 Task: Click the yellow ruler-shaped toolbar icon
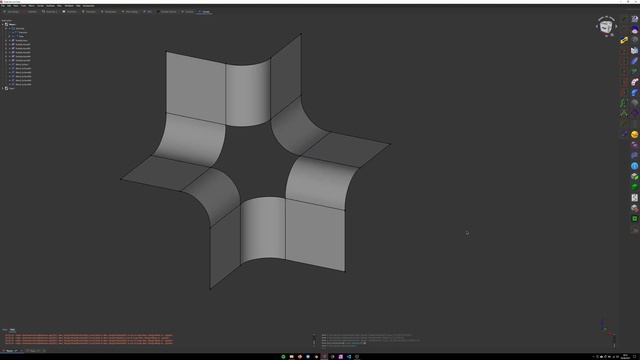click(624, 40)
